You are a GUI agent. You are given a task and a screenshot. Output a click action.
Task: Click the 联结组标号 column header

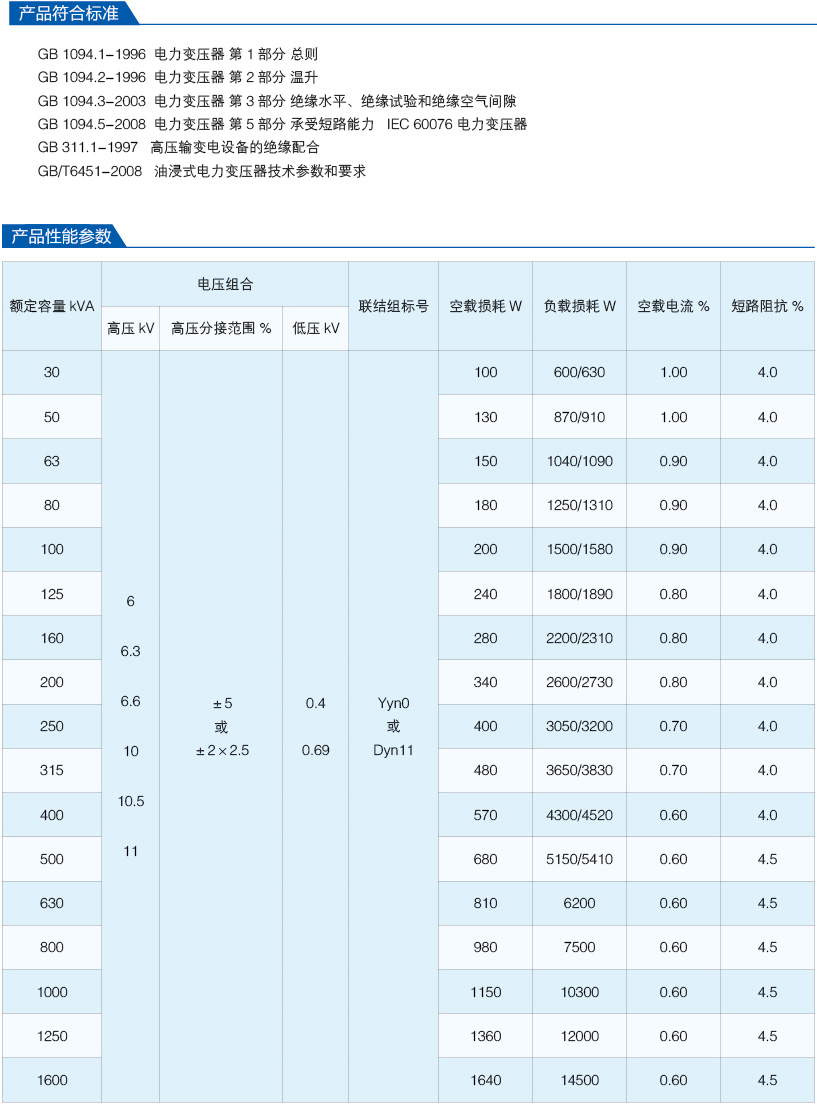point(393,306)
